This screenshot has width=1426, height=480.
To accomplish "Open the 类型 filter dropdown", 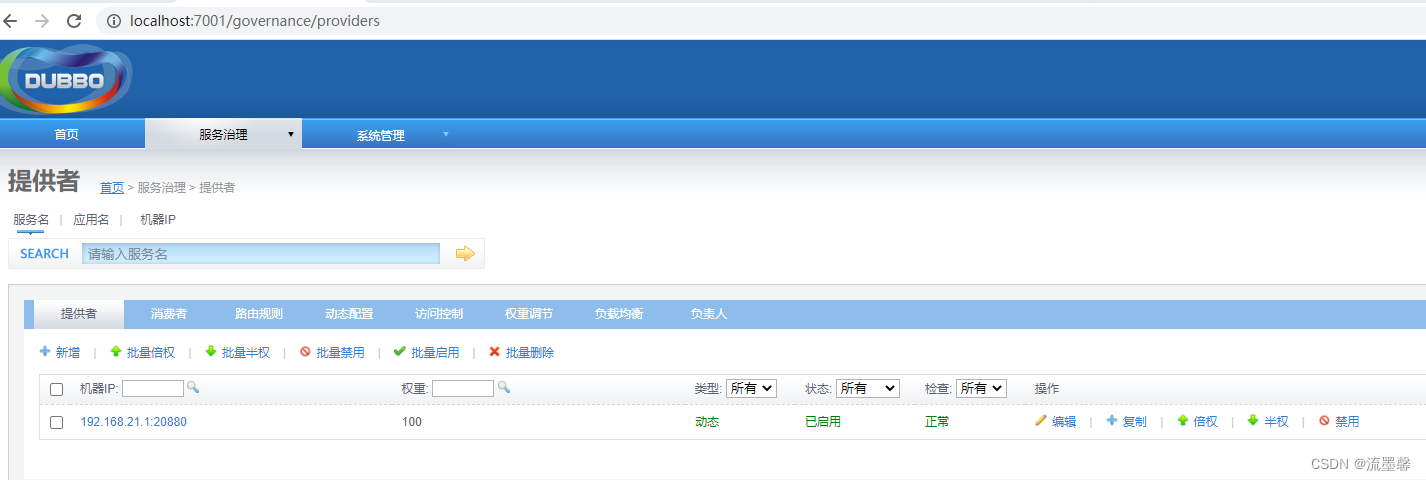I will tap(751, 388).
